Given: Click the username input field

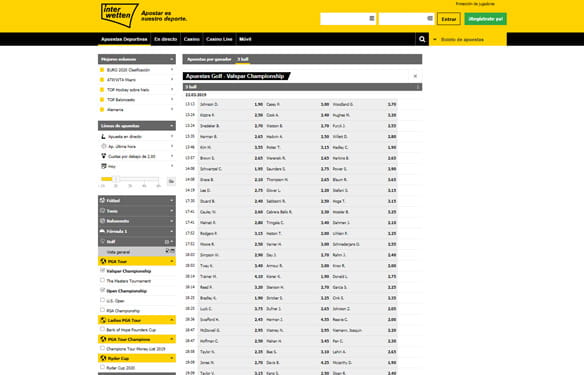Looking at the screenshot, I should coord(348,19).
